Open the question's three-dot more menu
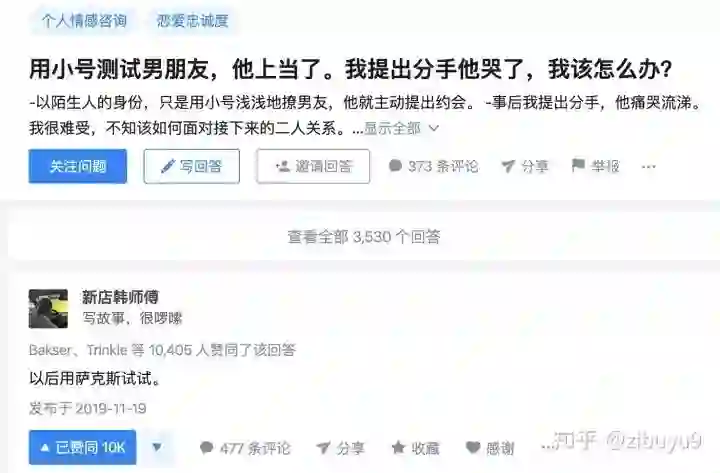This screenshot has width=720, height=473. point(648,167)
